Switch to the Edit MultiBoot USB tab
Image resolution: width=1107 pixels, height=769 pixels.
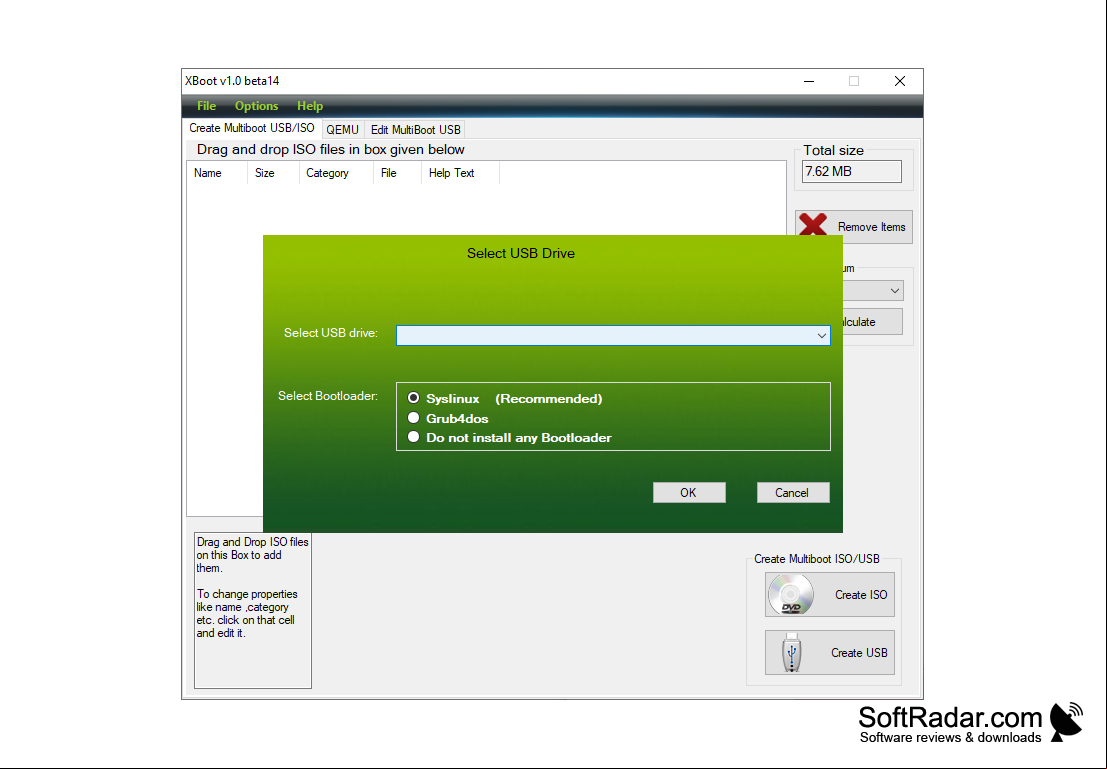tap(416, 130)
